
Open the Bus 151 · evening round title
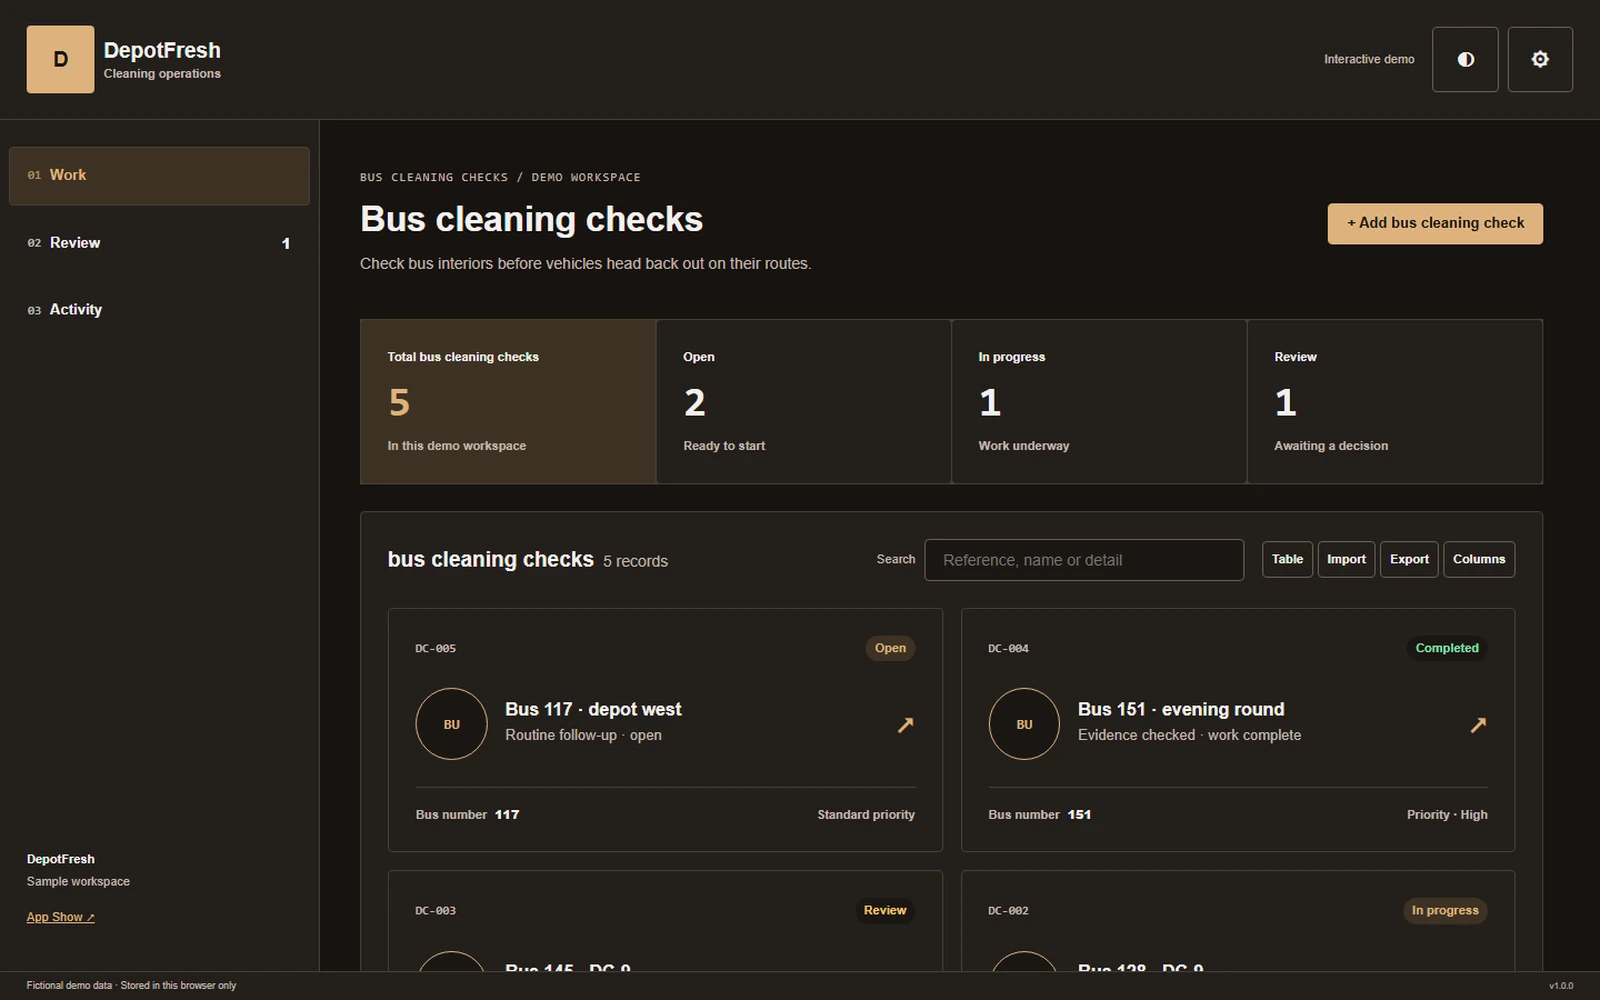point(1181,709)
